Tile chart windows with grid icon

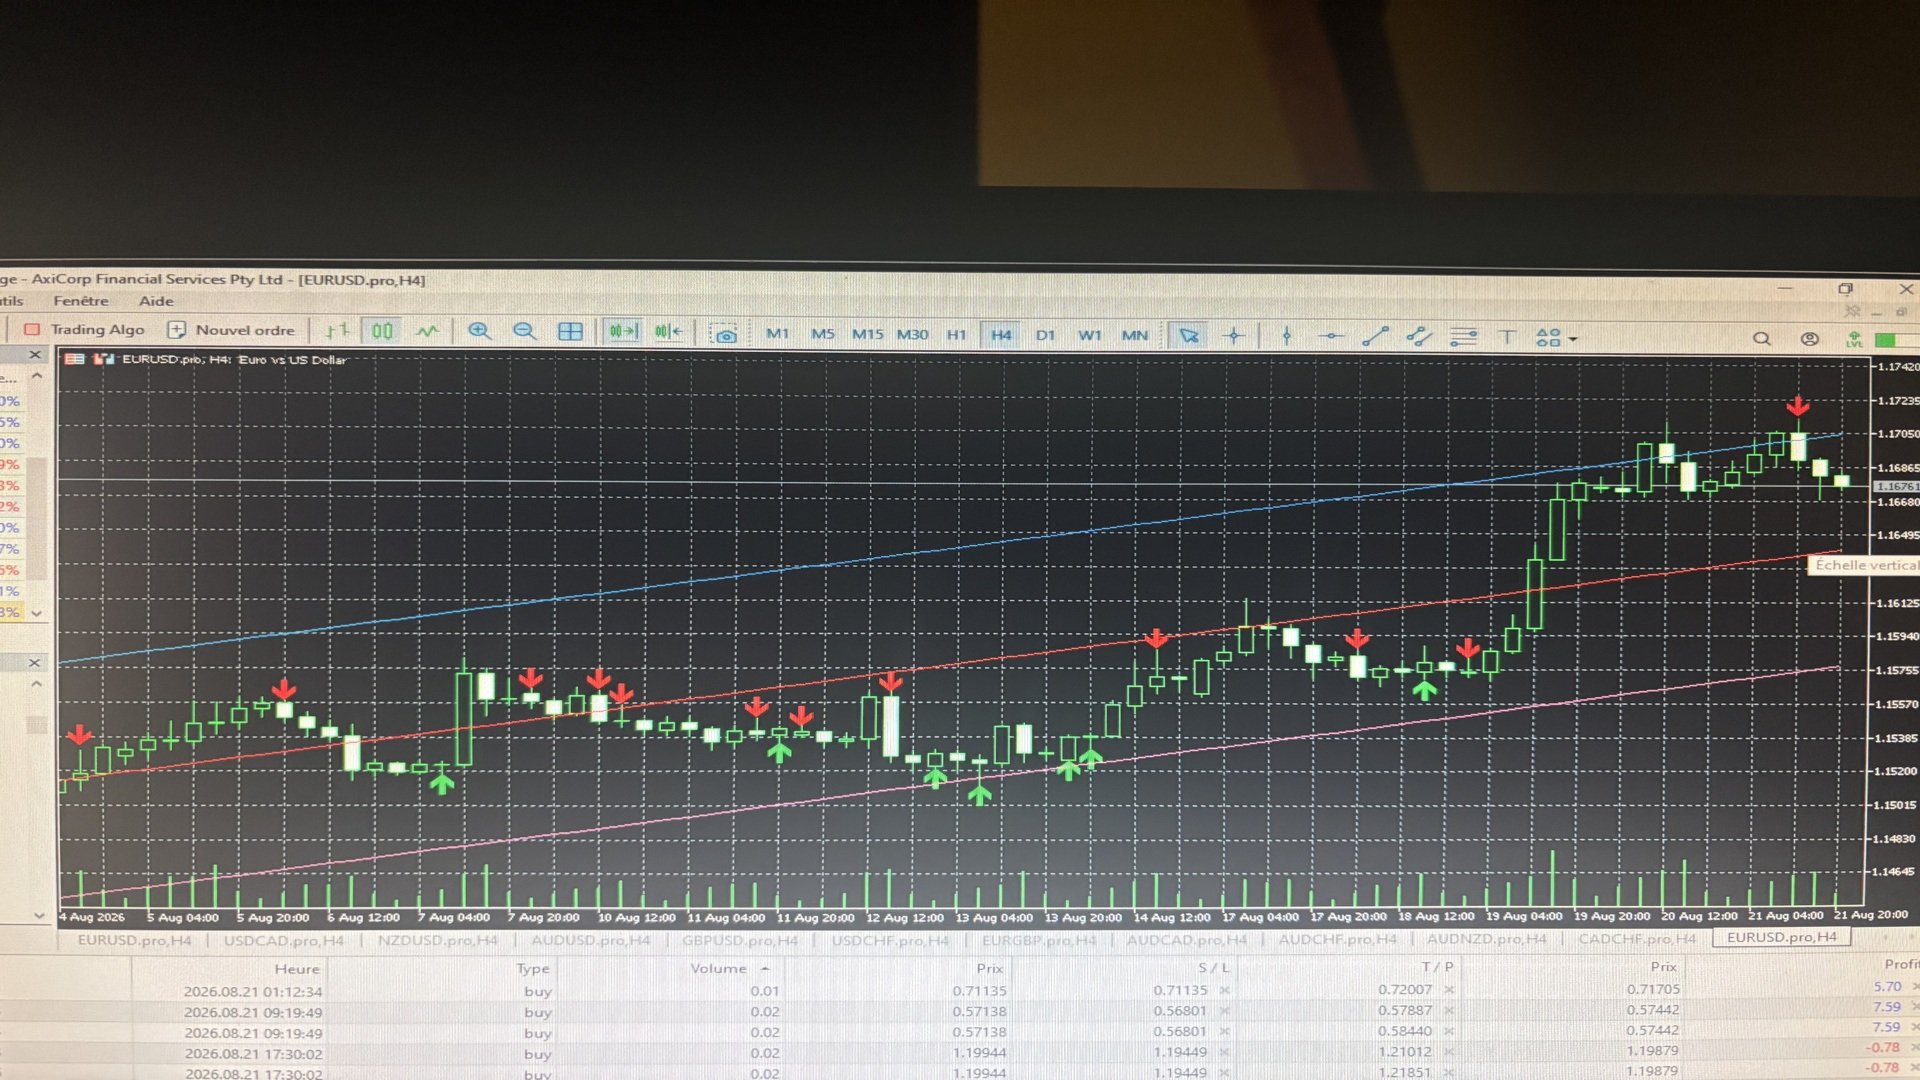click(570, 332)
